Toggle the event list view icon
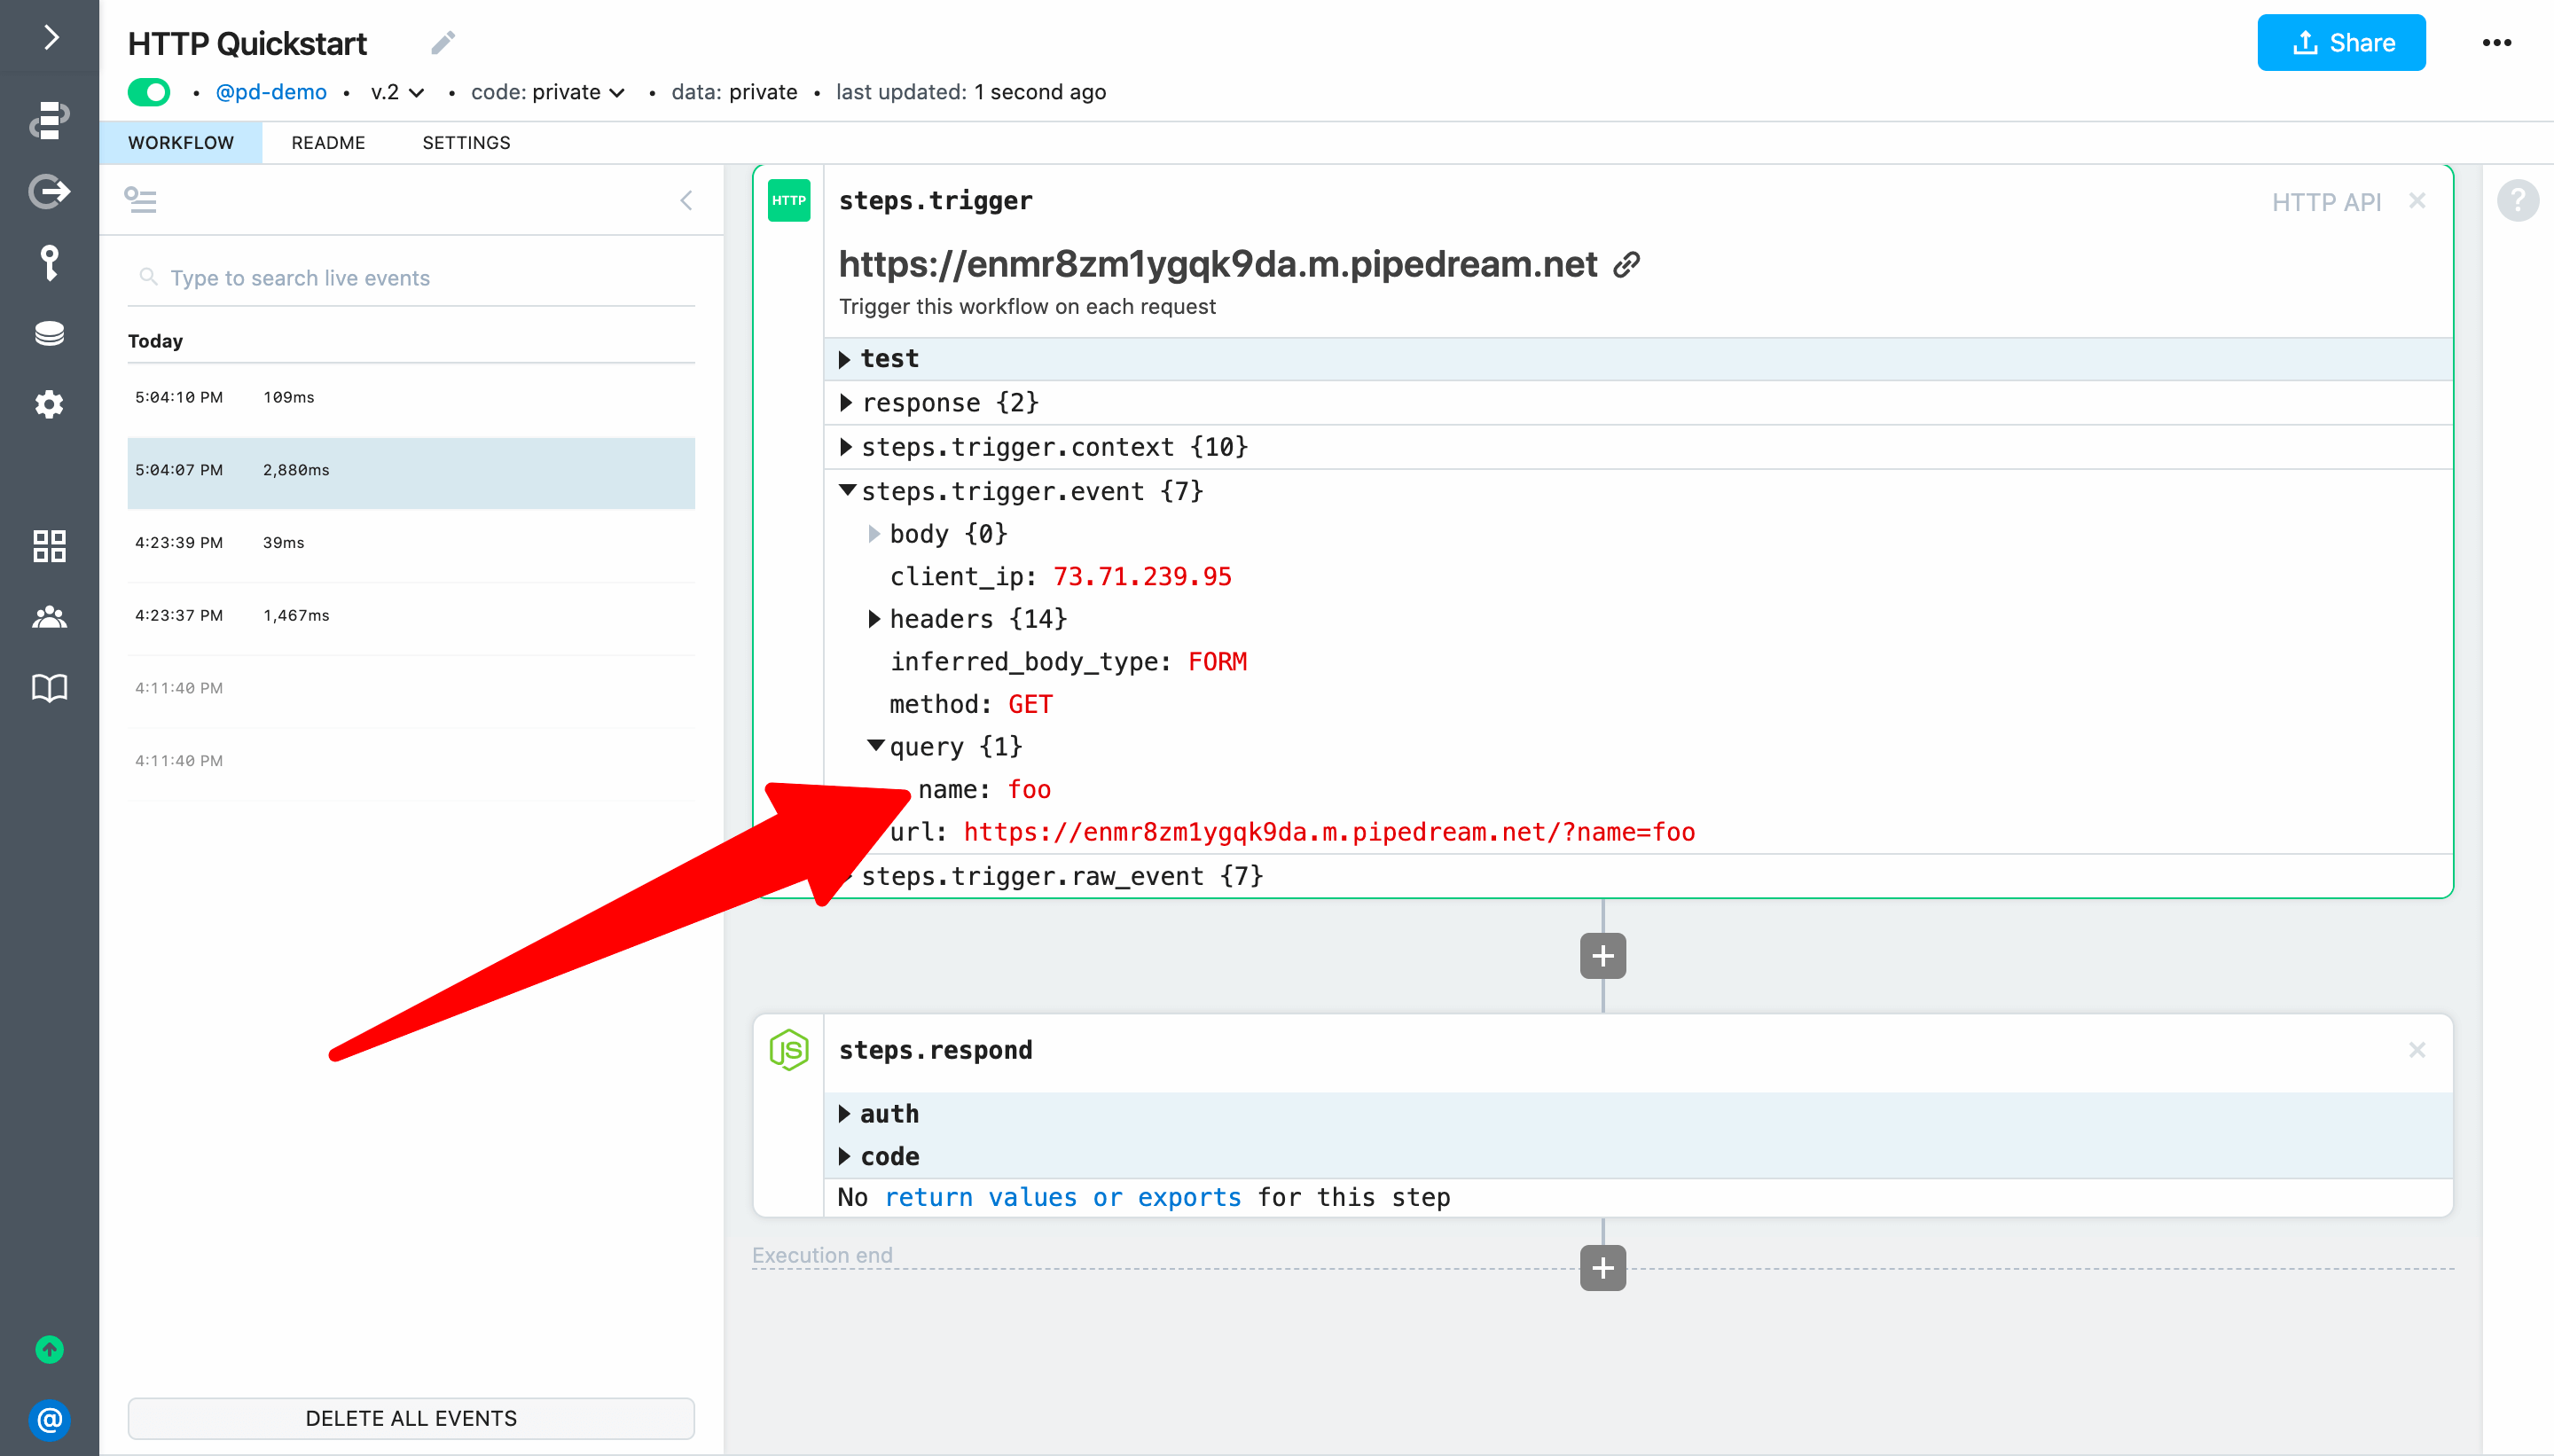2554x1456 pixels. coord(140,200)
